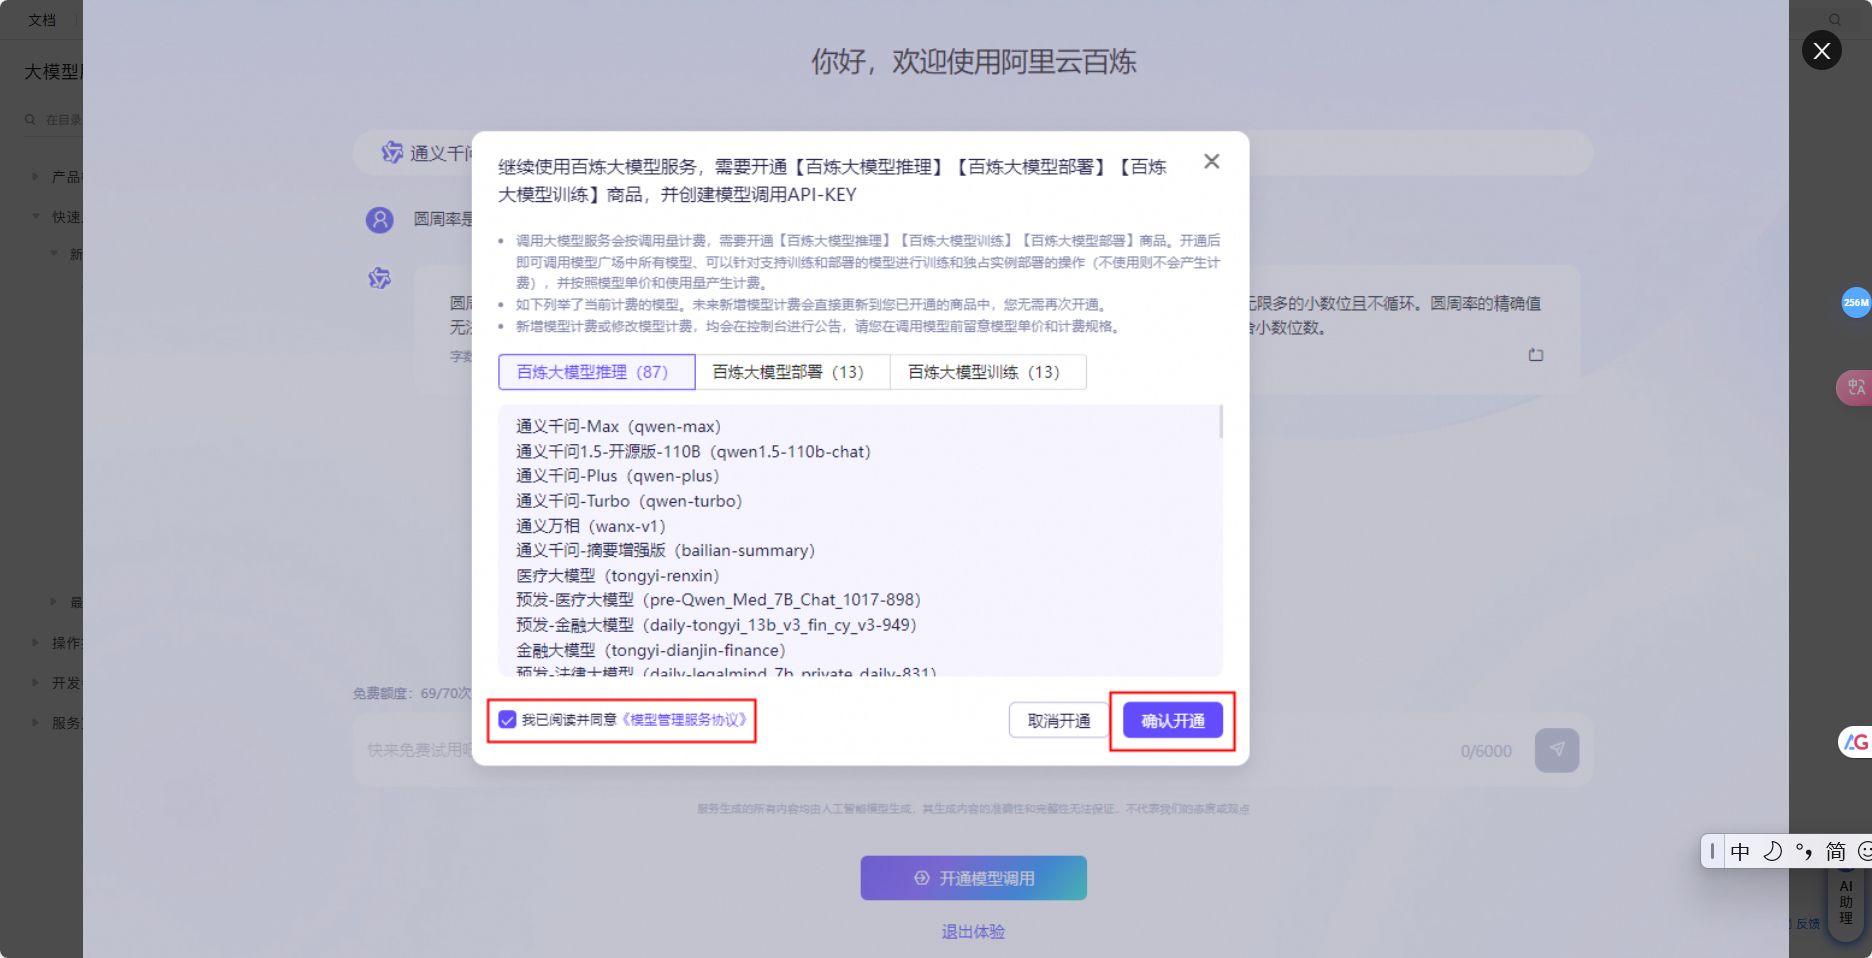The width and height of the screenshot is (1872, 958).
Task: Click the copy icon in the answer card
Action: 1536,354
